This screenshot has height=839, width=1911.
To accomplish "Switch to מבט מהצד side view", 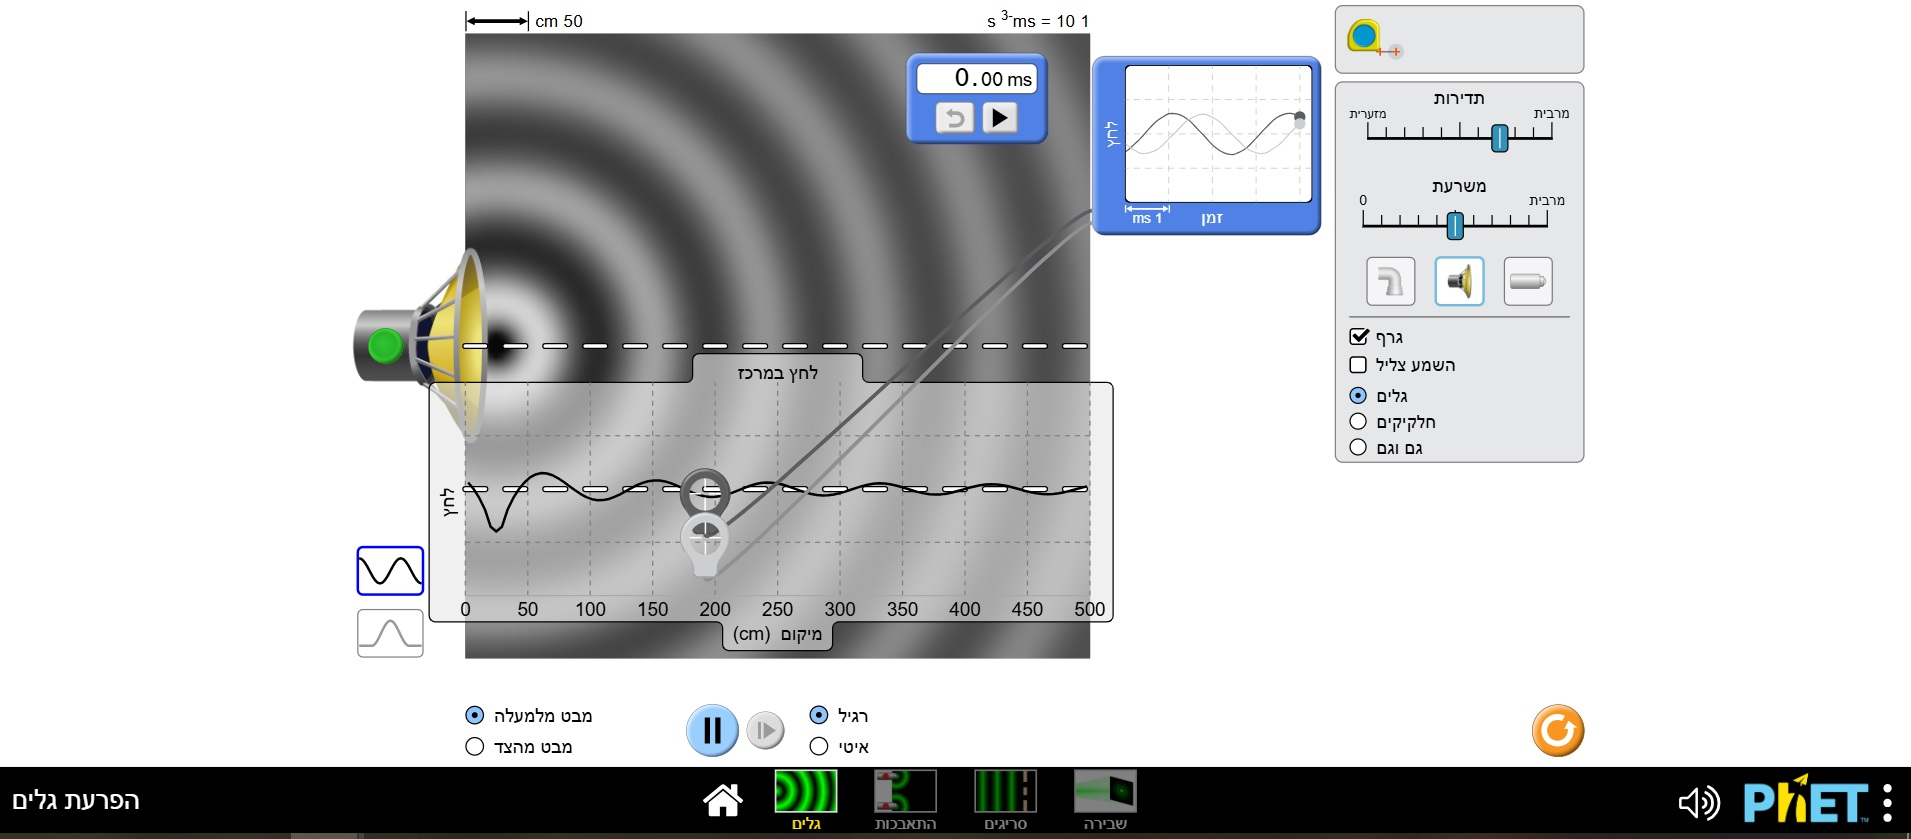I will pos(475,747).
